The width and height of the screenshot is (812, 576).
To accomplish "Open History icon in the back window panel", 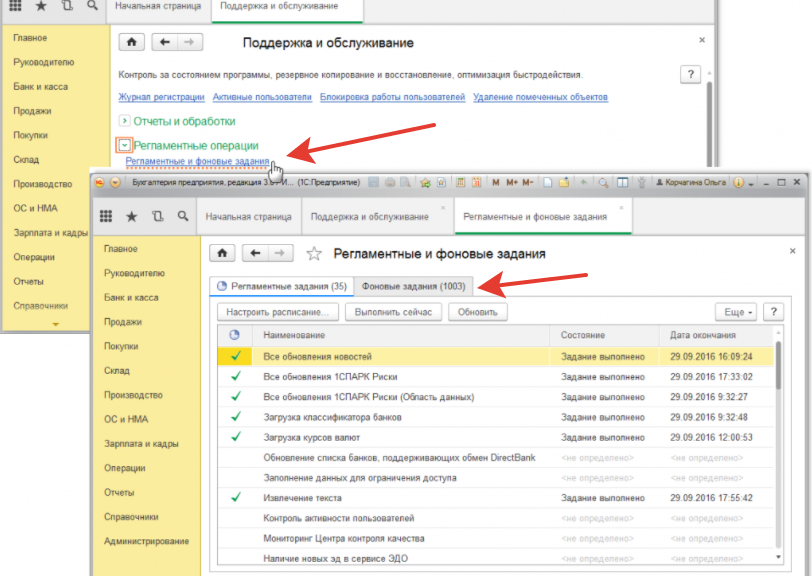I will (x=67, y=6).
